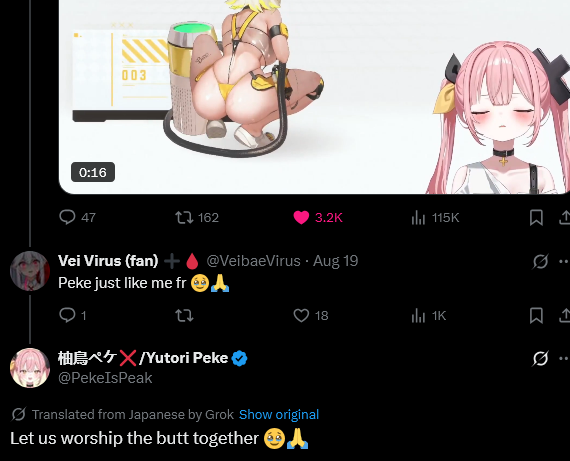
Task: Repost Vei Virus's reply
Action: pyautogui.click(x=184, y=315)
